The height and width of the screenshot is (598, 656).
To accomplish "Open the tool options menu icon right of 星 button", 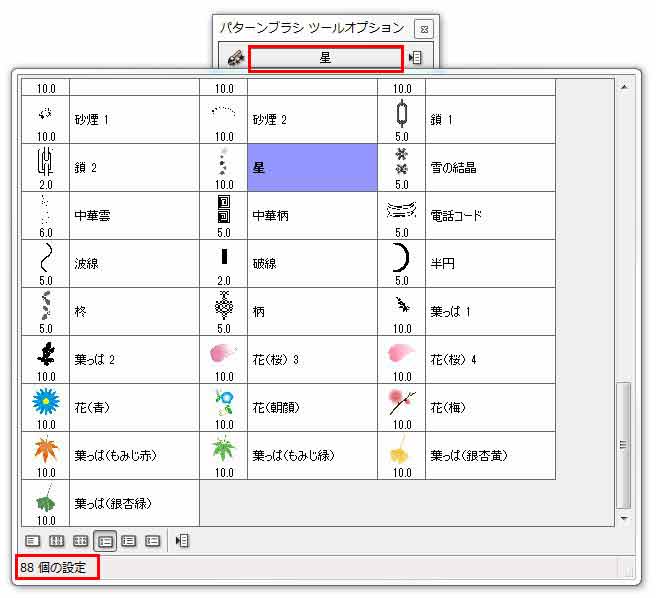I will tap(415, 57).
